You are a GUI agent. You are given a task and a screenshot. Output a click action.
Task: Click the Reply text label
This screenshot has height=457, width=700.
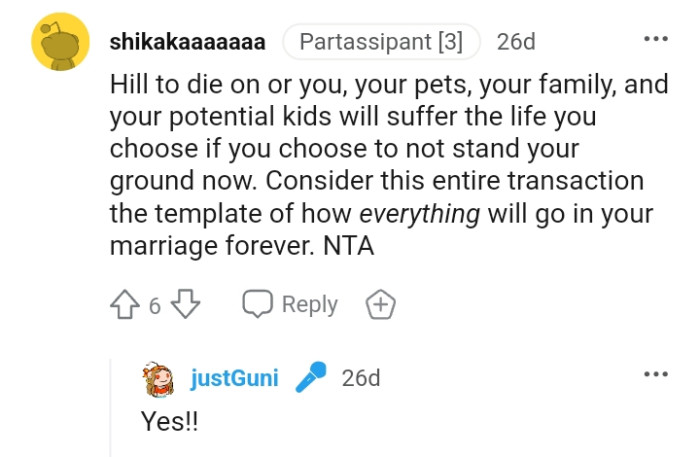click(x=309, y=304)
